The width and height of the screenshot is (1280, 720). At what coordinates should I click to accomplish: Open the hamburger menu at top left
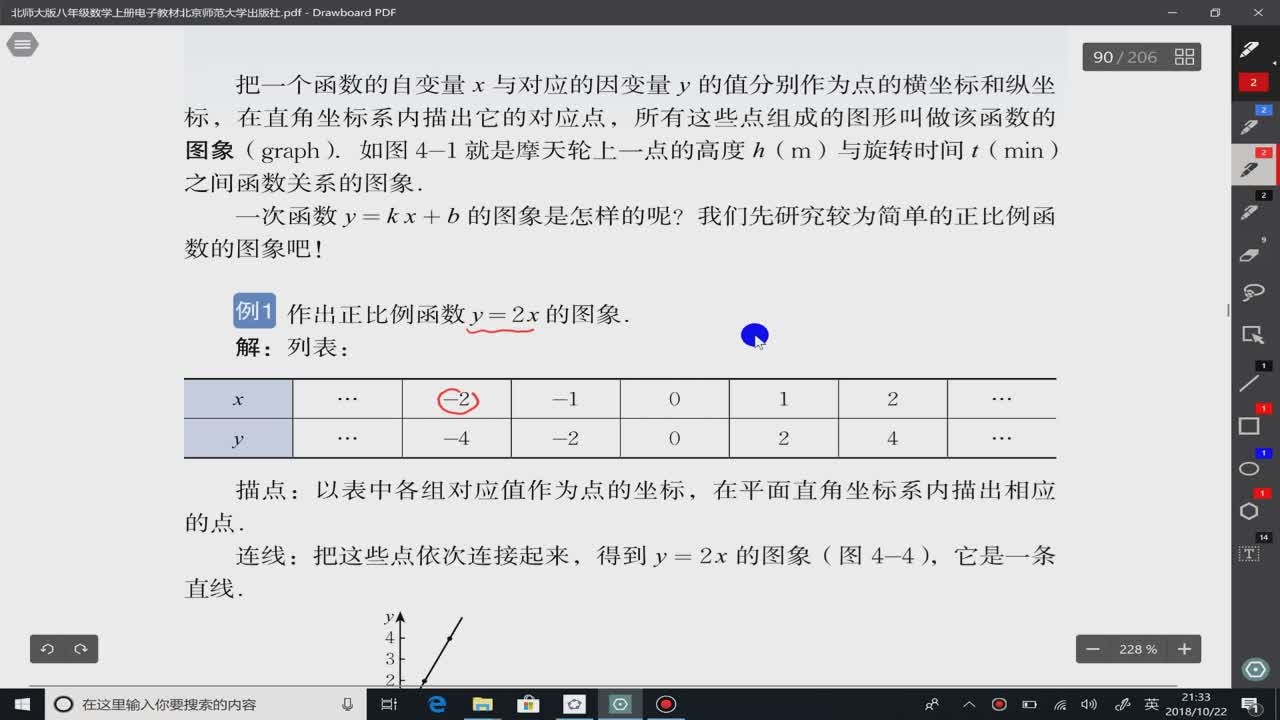click(22, 45)
